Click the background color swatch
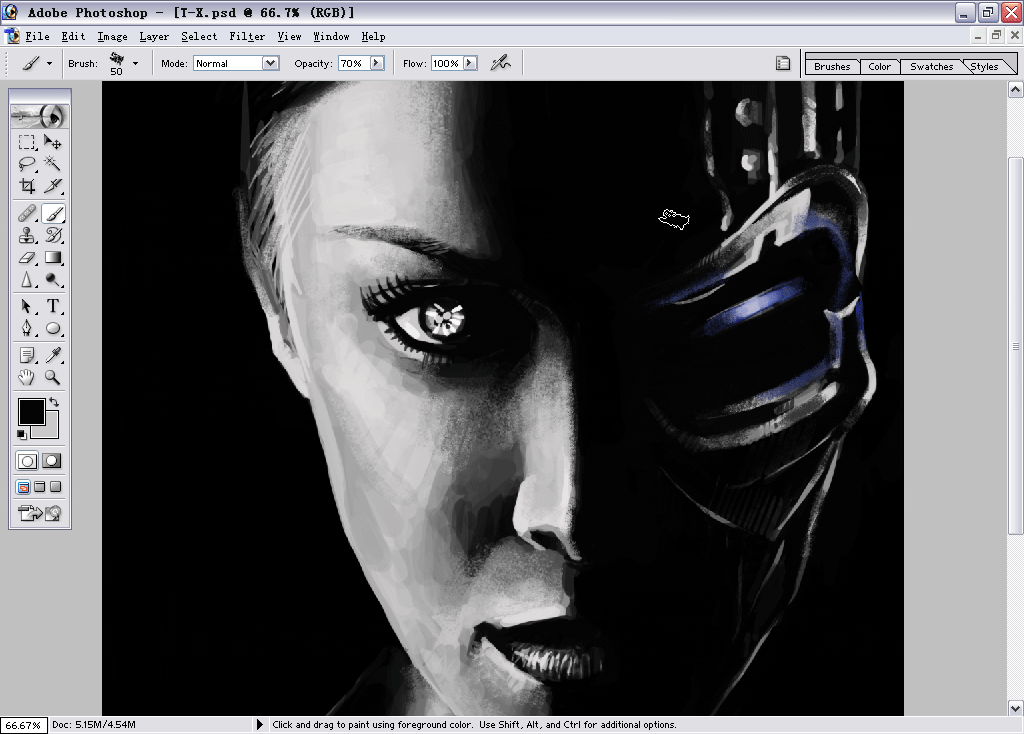 [x=51, y=429]
